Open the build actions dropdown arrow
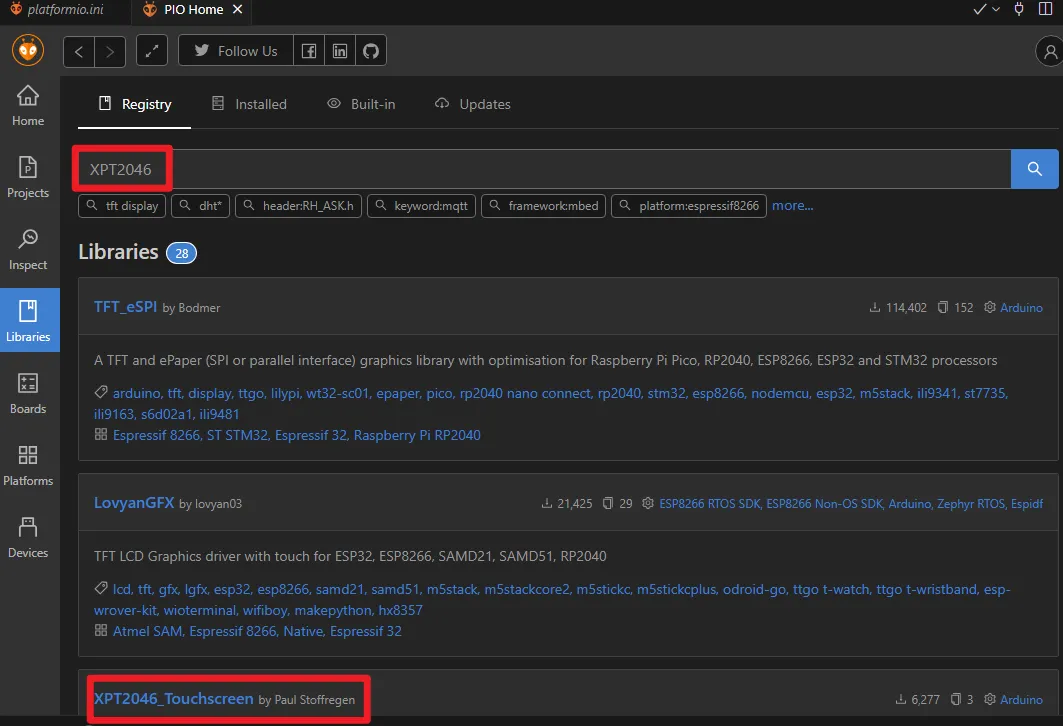 click(996, 9)
